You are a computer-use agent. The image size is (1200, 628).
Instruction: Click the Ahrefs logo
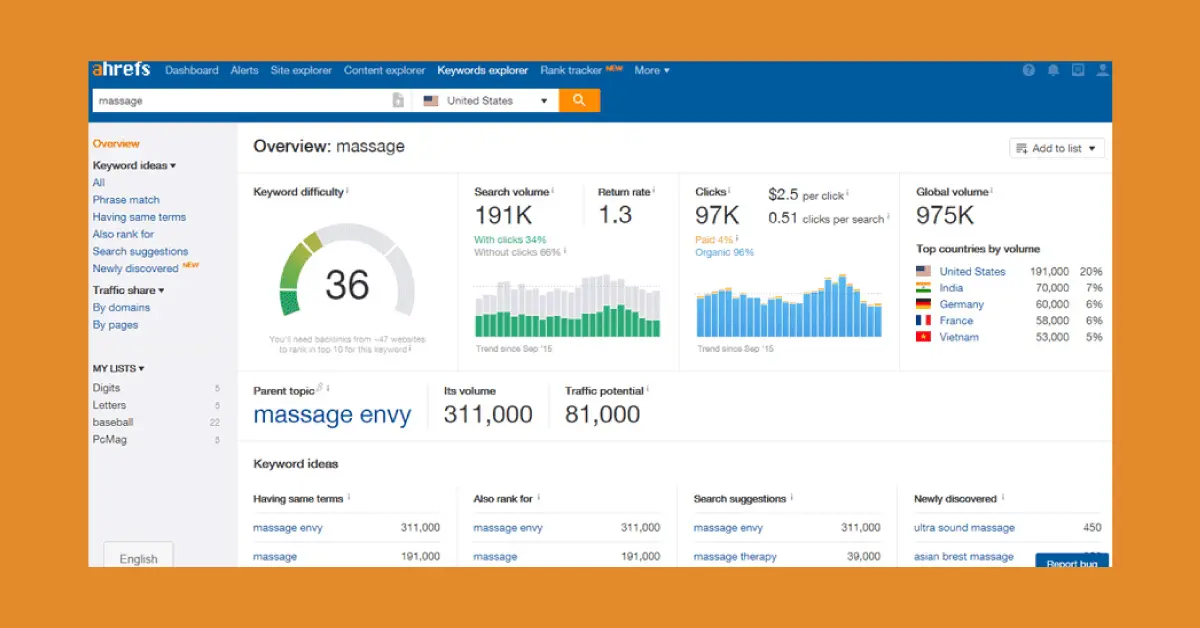click(121, 70)
